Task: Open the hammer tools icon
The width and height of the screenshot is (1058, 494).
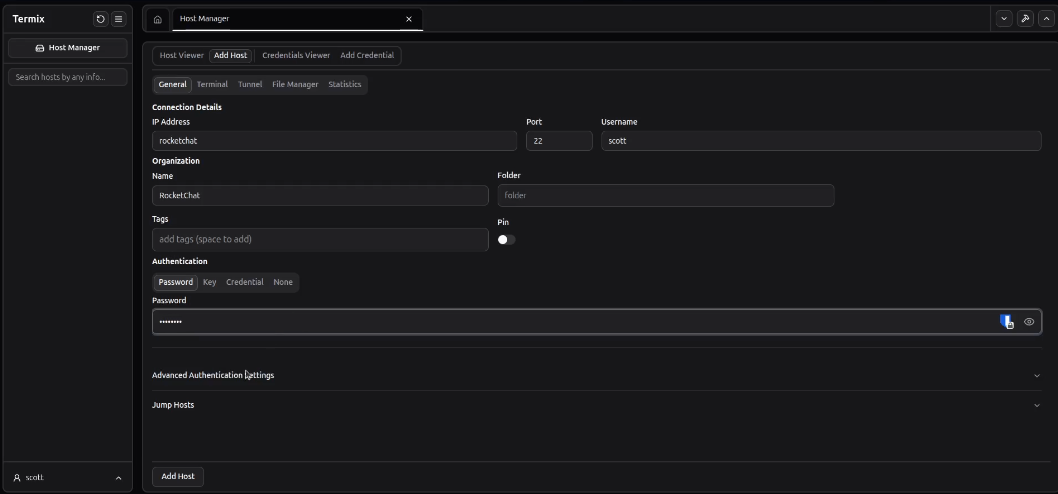Action: pos(1025,19)
